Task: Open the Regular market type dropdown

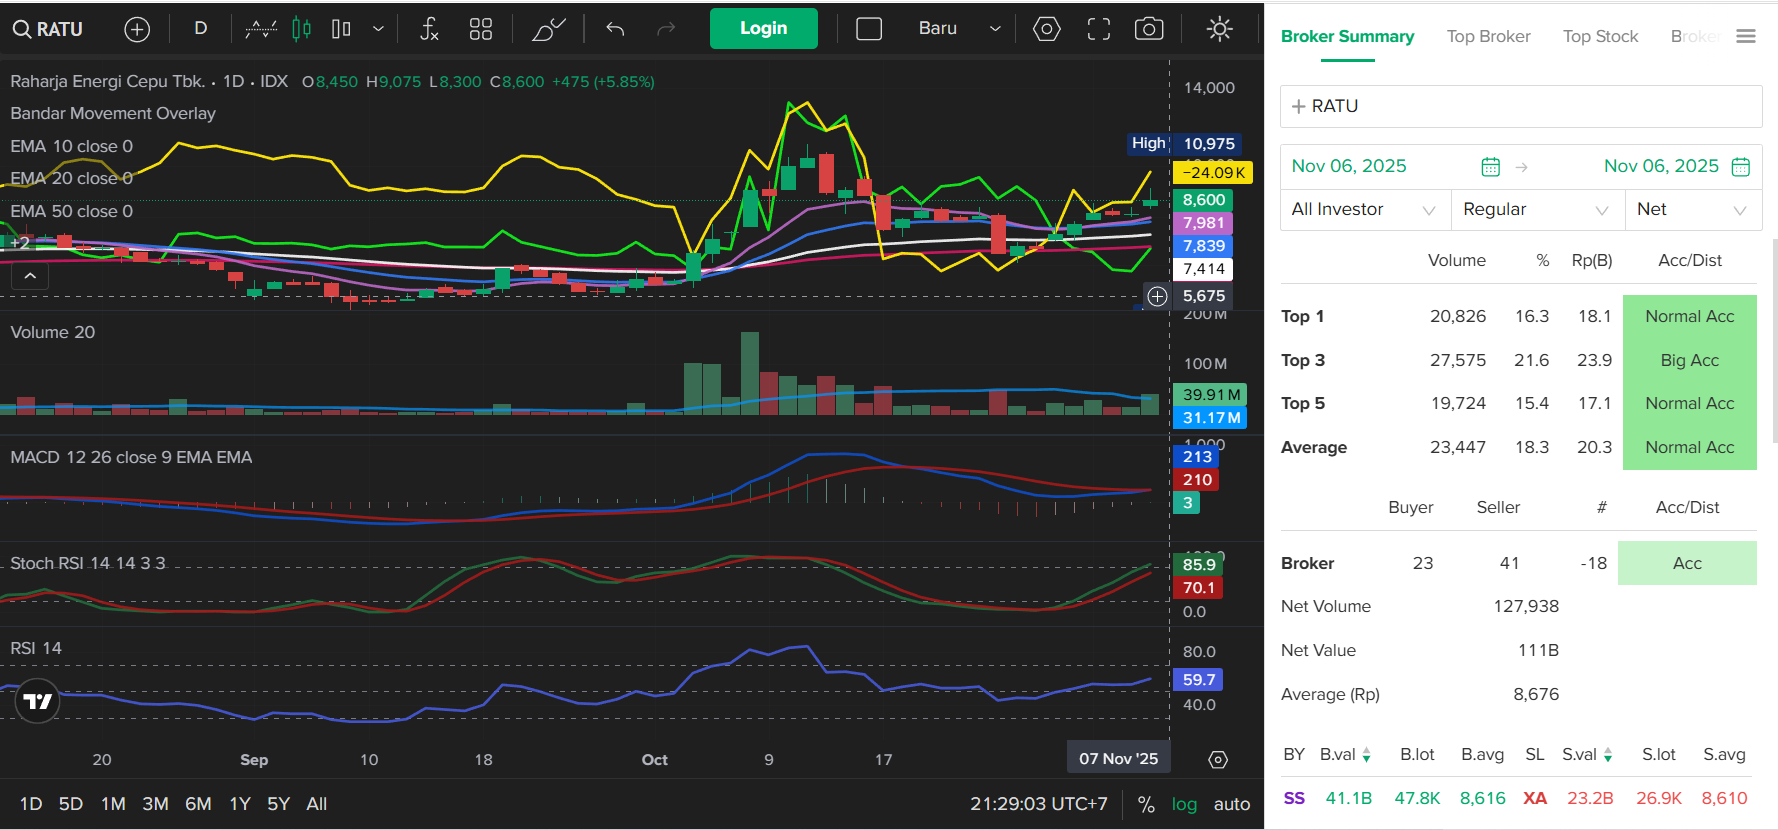Action: (1536, 209)
